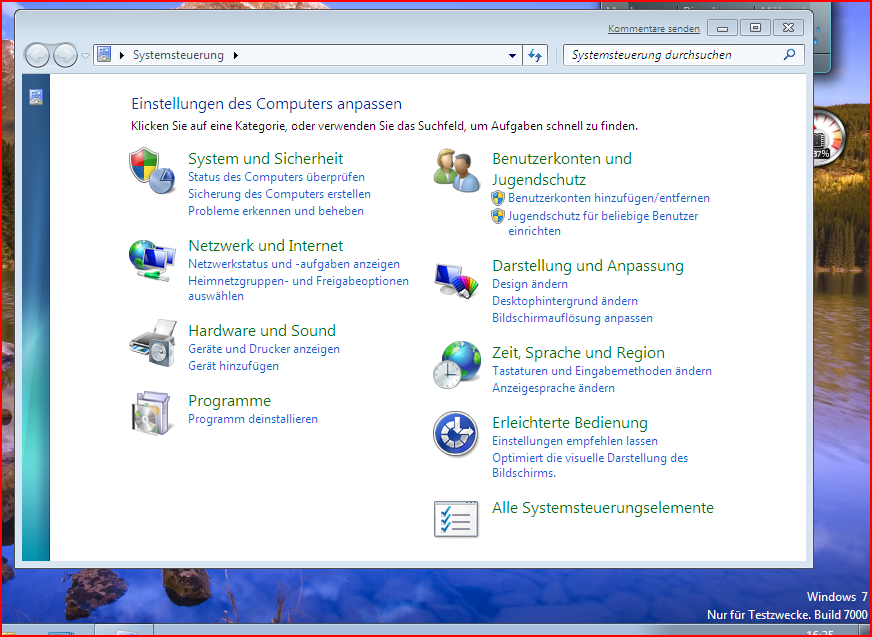
Task: Open Benutzerkonten und Jugendschutz people icon
Action: (457, 170)
